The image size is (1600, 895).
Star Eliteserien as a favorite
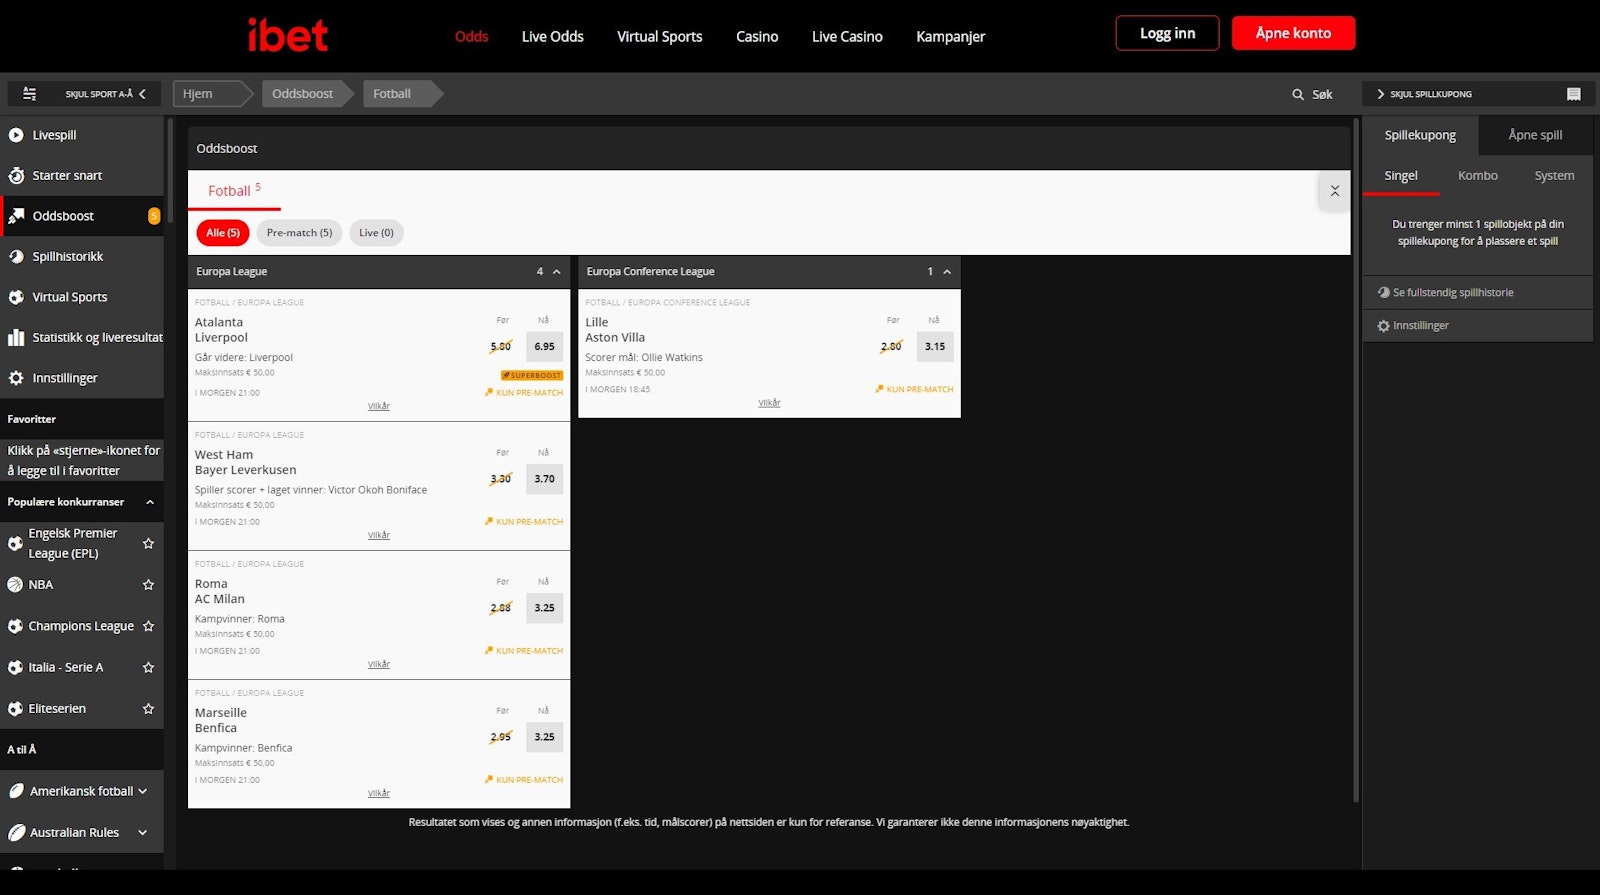(x=148, y=709)
